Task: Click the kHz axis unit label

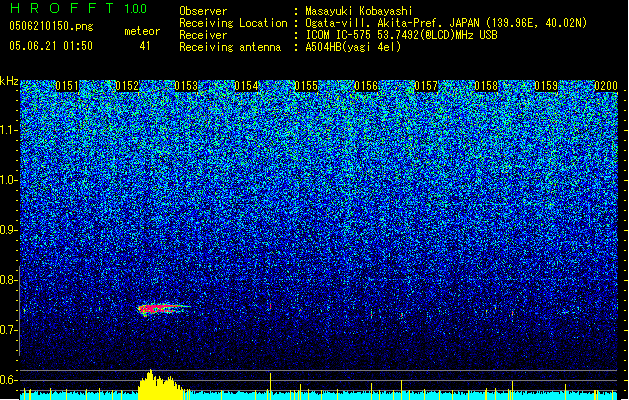Action: [x=9, y=81]
